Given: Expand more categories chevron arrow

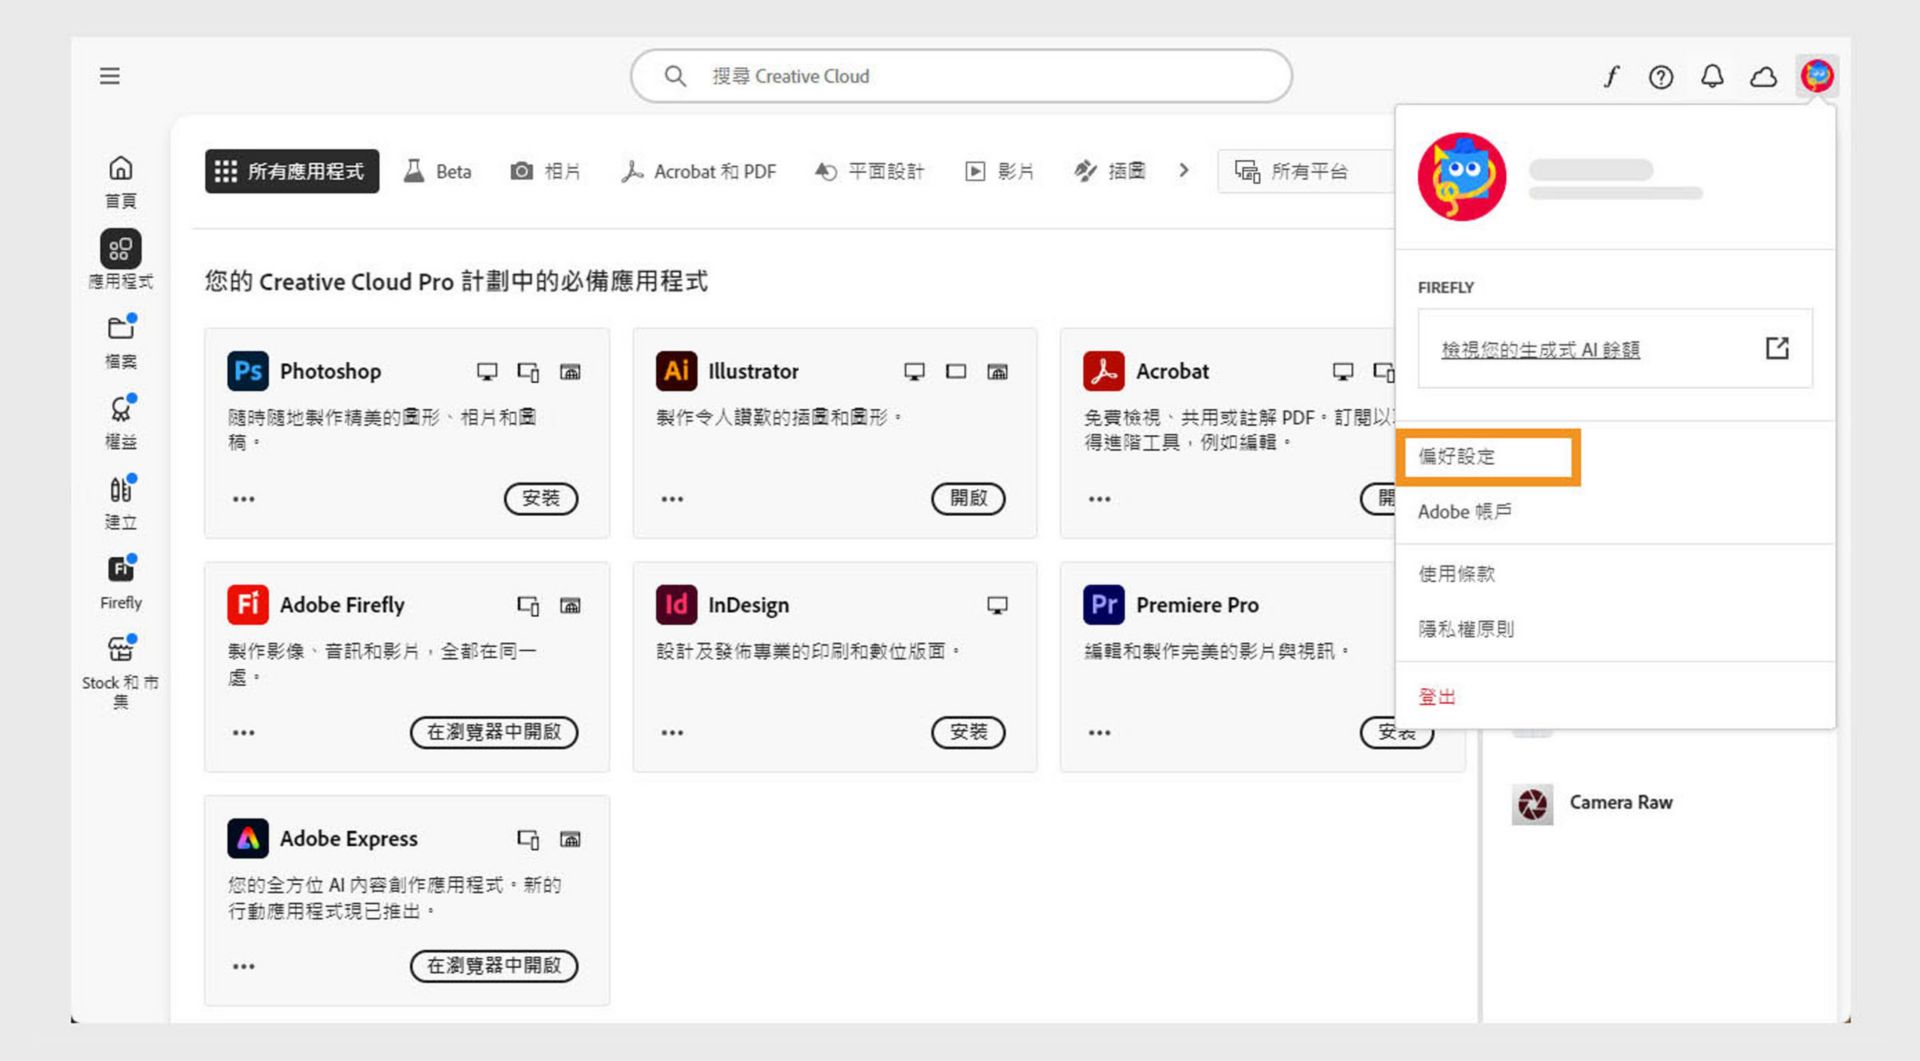Looking at the screenshot, I should click(x=1184, y=171).
